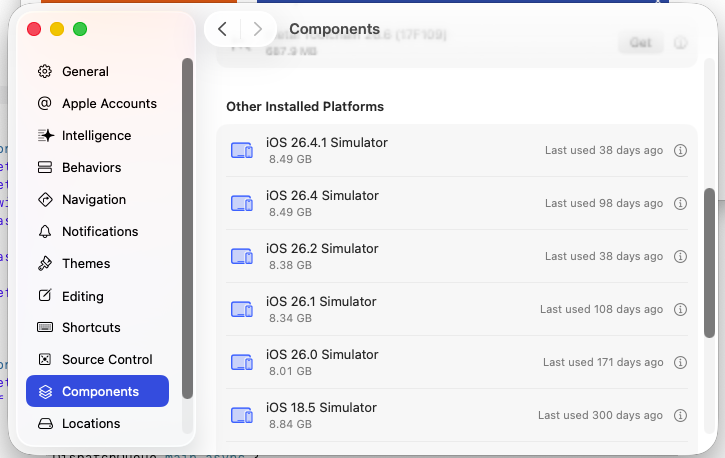725x458 pixels.
Task: Select the Shortcuts keyboard icon
Action: 45,327
